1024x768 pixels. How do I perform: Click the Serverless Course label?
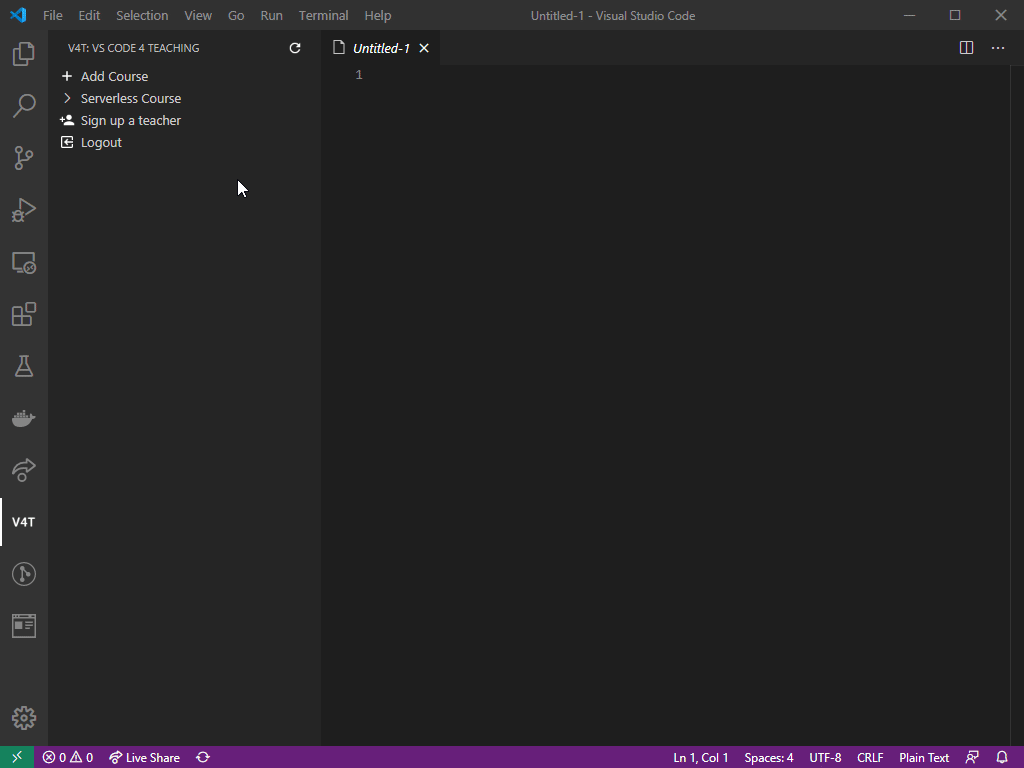(x=131, y=99)
